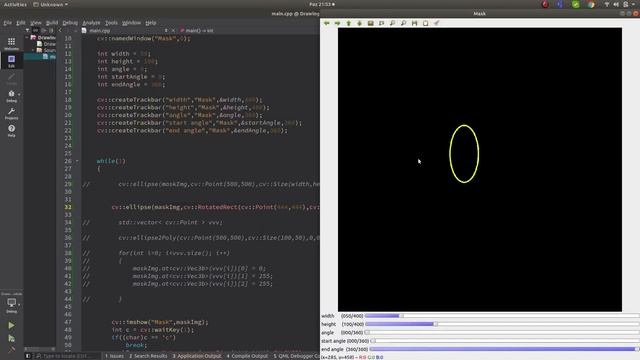Click the Chrome icon in system tray
The width and height of the screenshot is (640, 360).
click(591, 4)
